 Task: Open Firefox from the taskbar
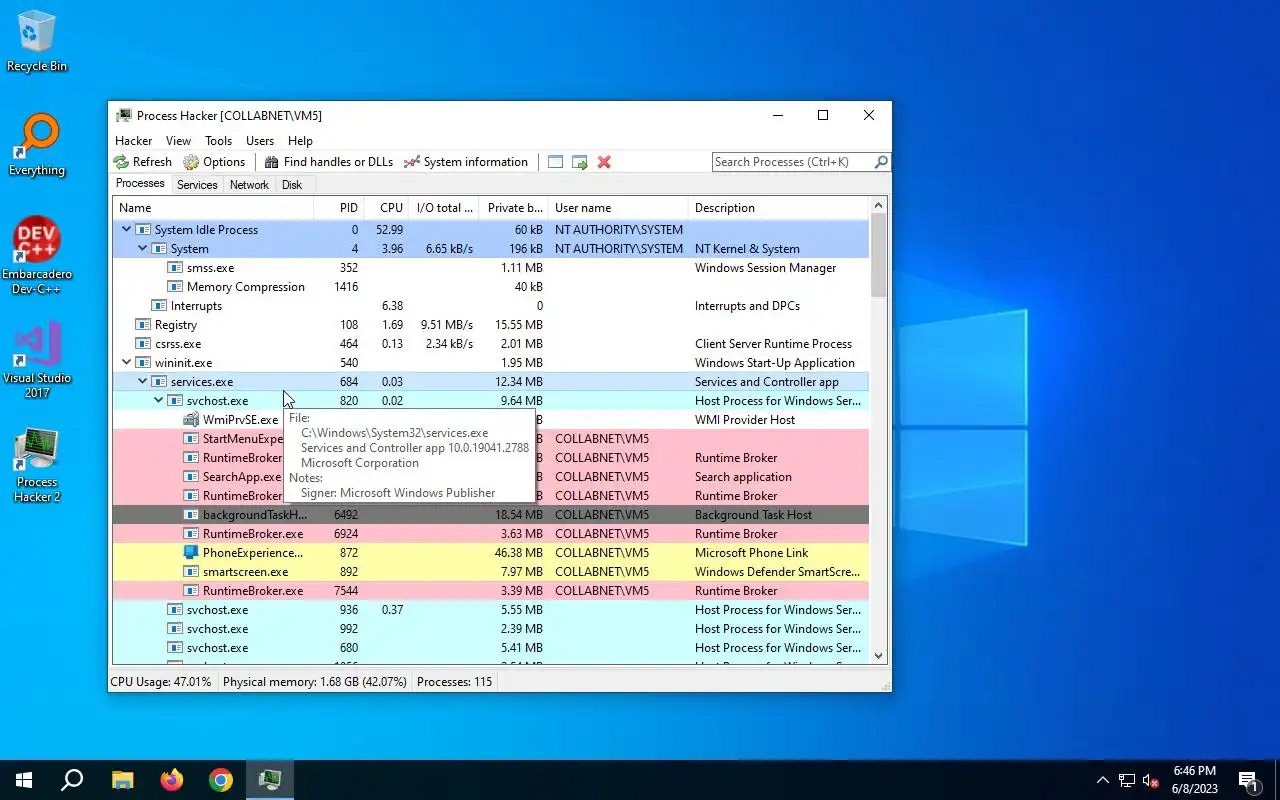click(x=172, y=780)
